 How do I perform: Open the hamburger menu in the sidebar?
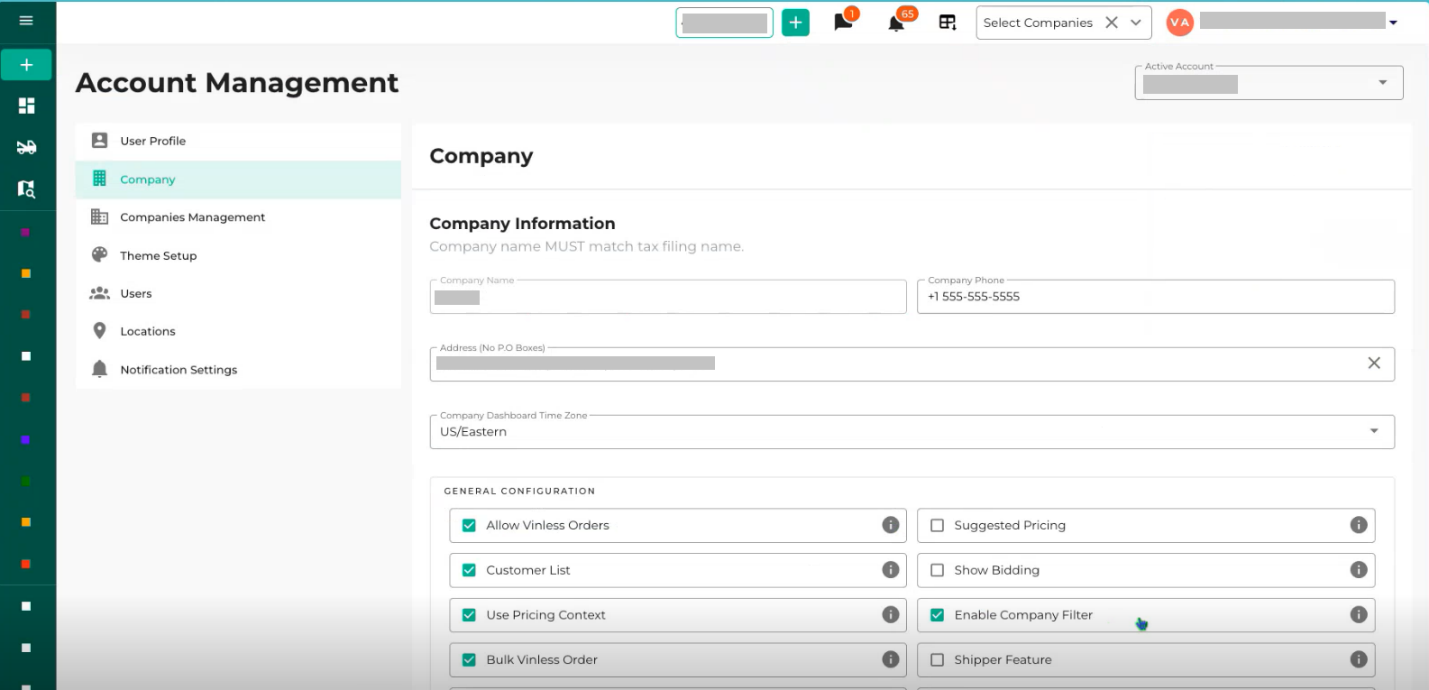pyautogui.click(x=26, y=20)
